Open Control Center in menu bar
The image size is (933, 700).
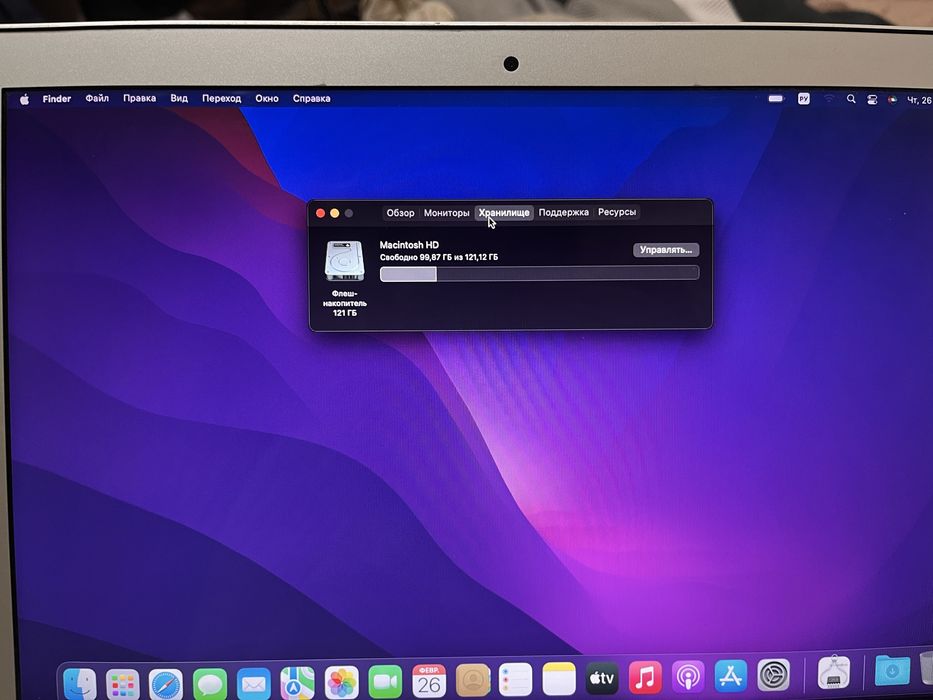click(x=872, y=99)
